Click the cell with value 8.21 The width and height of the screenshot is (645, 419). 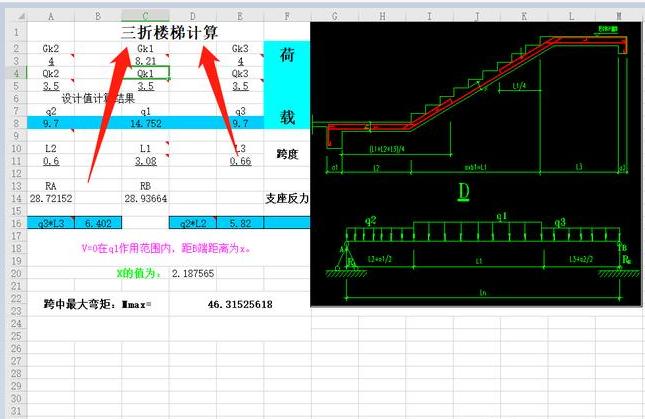click(145, 61)
